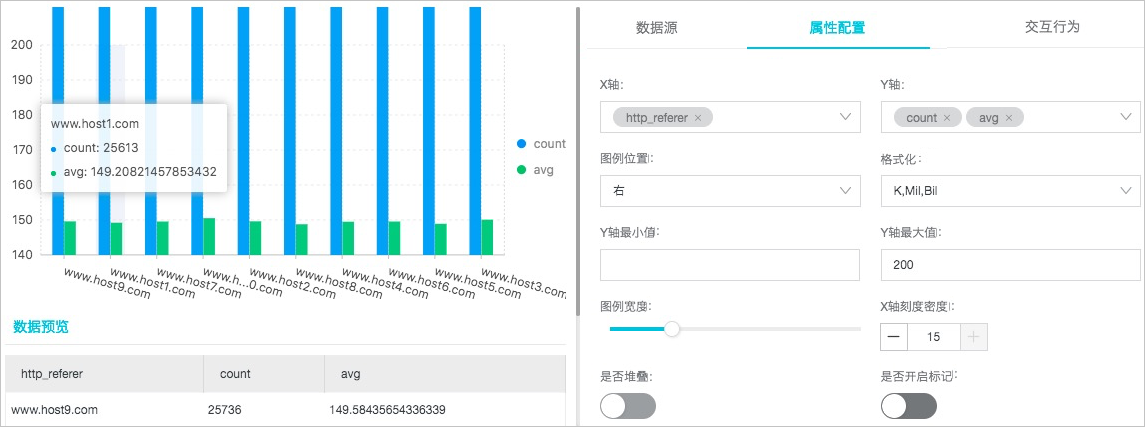Remove the count tag from Y轴
This screenshot has height=427, width=1145.
click(x=947, y=118)
